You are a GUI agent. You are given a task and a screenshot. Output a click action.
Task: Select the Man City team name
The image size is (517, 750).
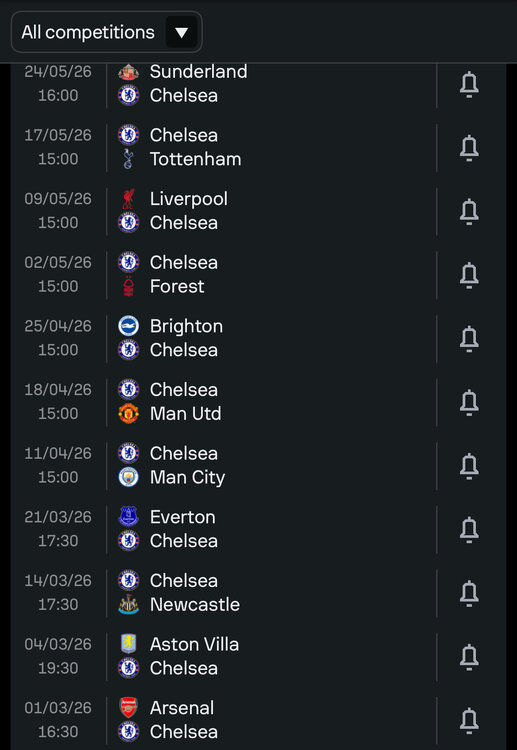[x=187, y=477]
